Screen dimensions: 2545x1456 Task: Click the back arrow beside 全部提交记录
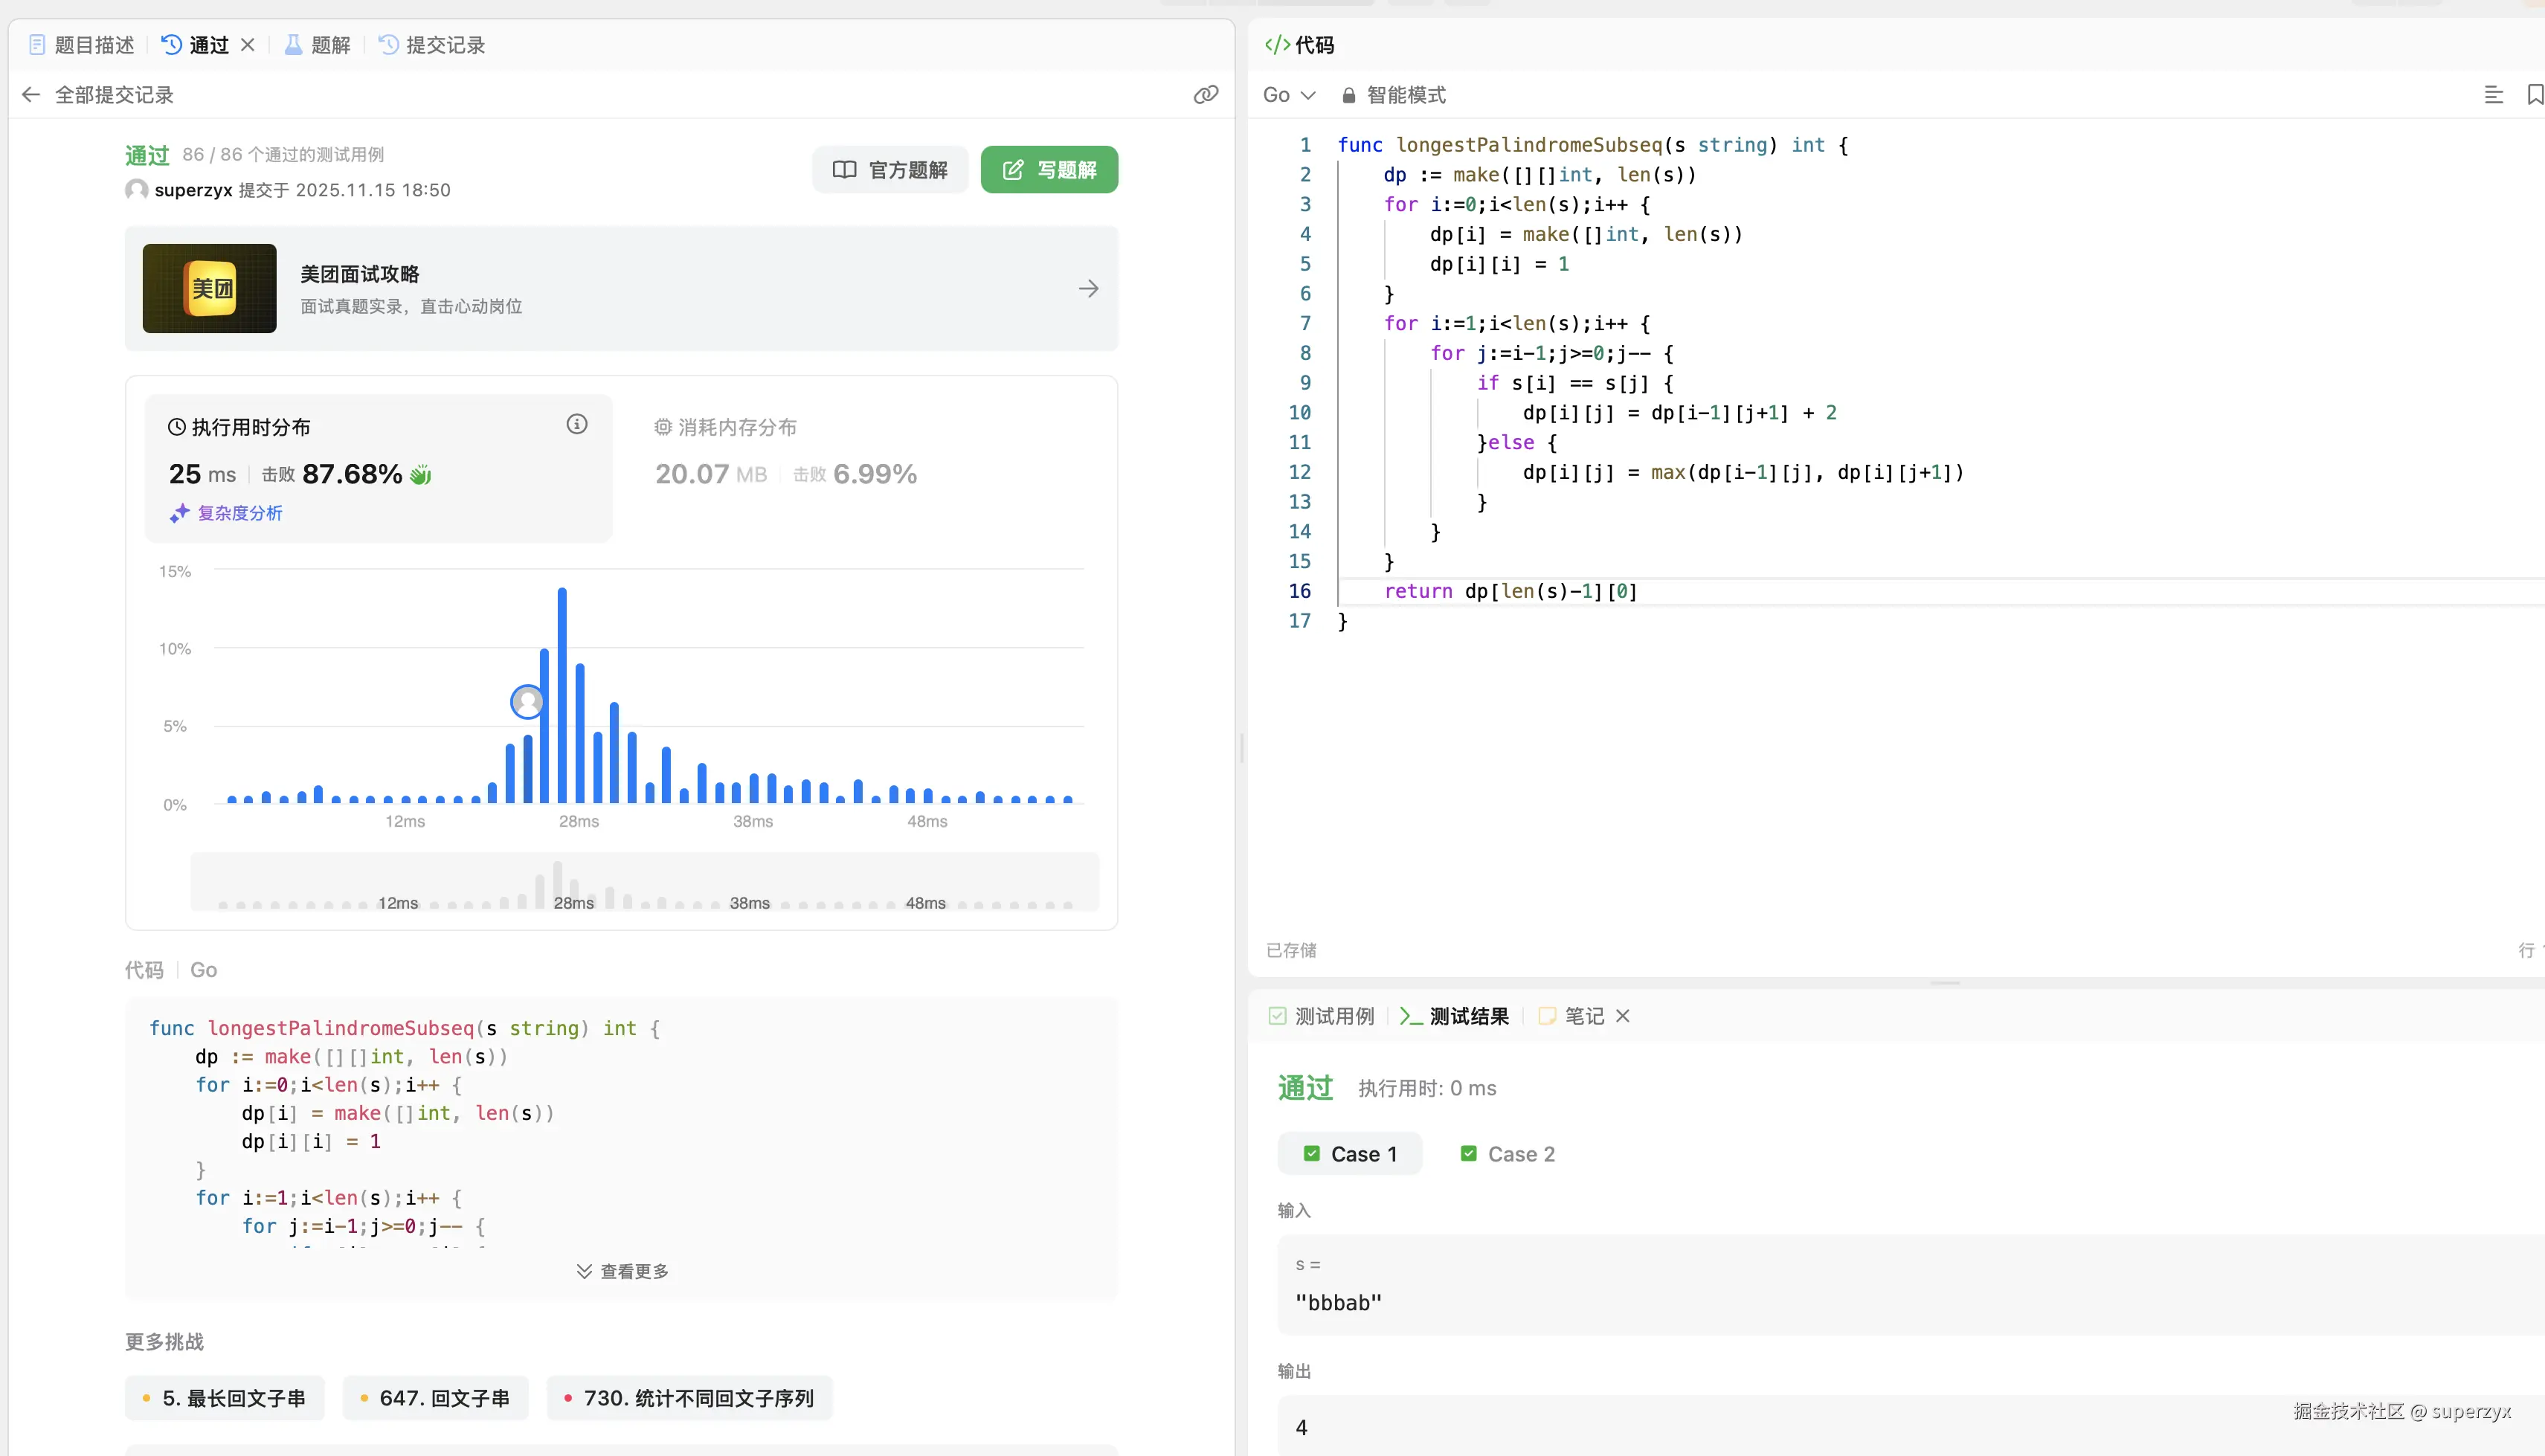coord(31,95)
